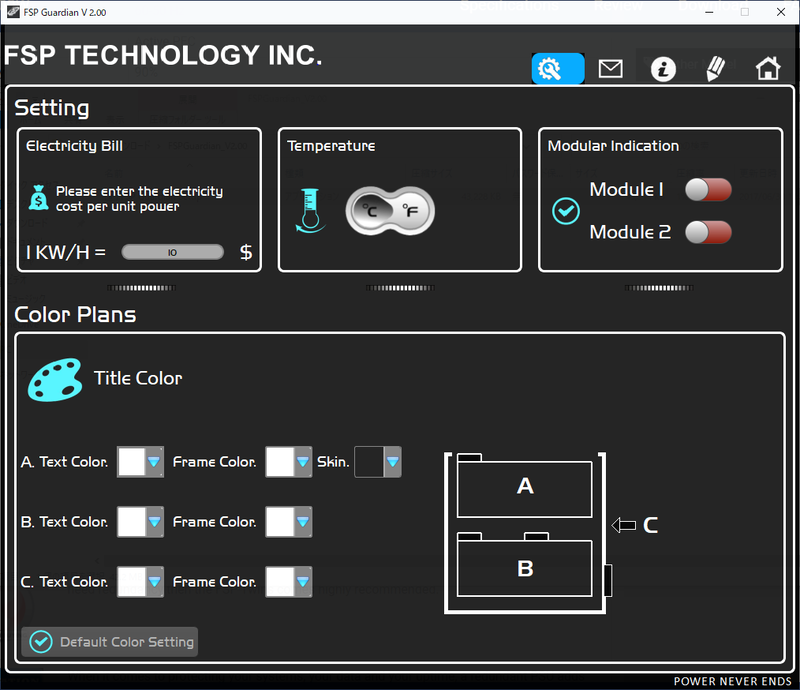This screenshot has width=800, height=690.
Task: Click the A. Frame Color white swatch
Action: tap(280, 462)
